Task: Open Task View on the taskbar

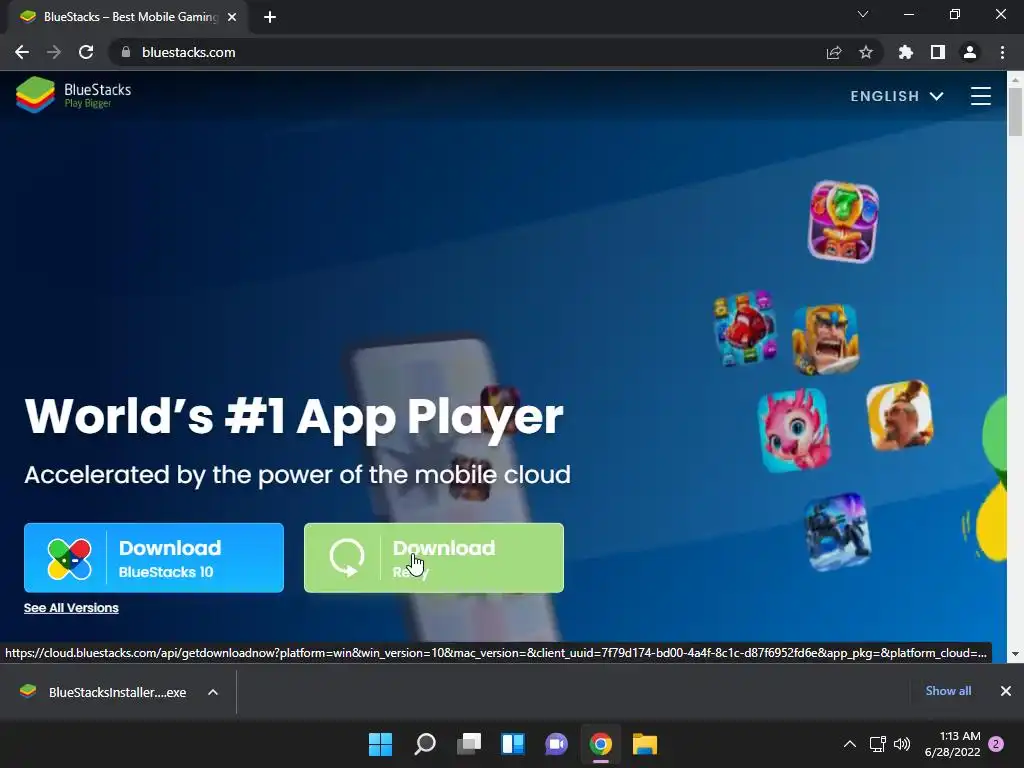Action: 469,744
